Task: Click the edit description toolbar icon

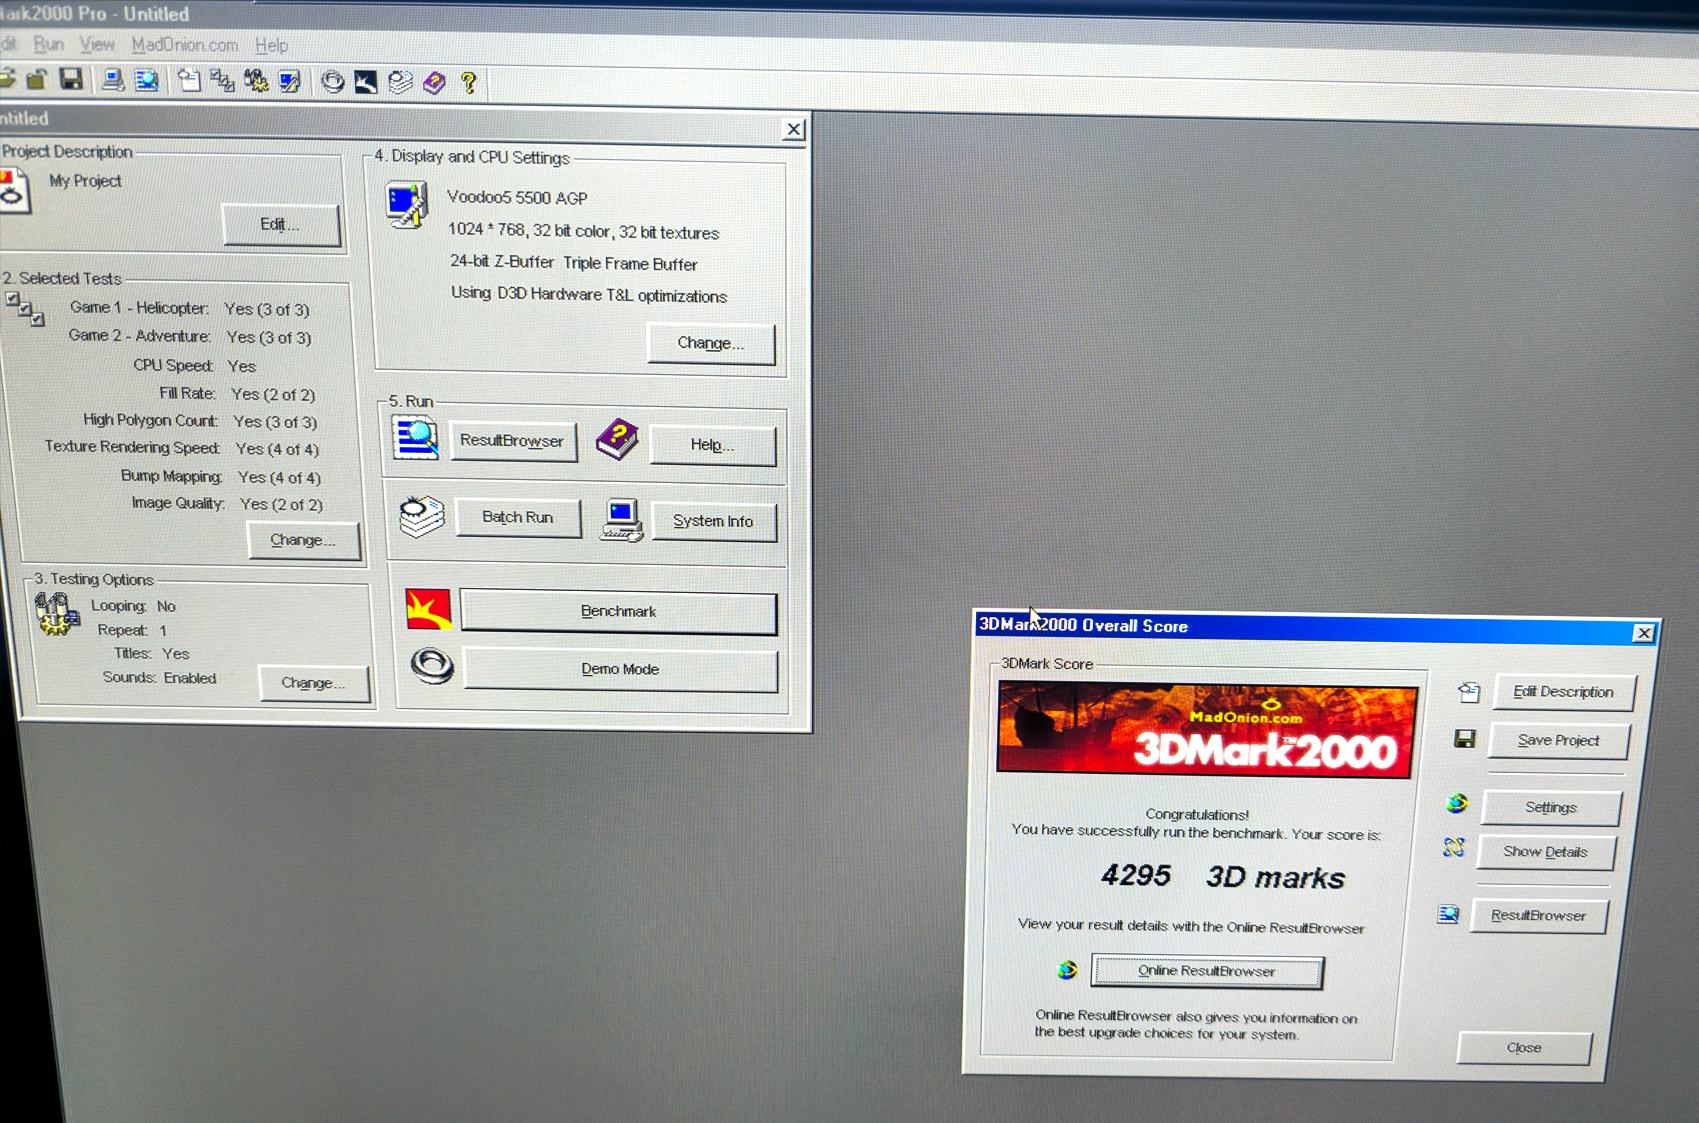Action: 189,80
